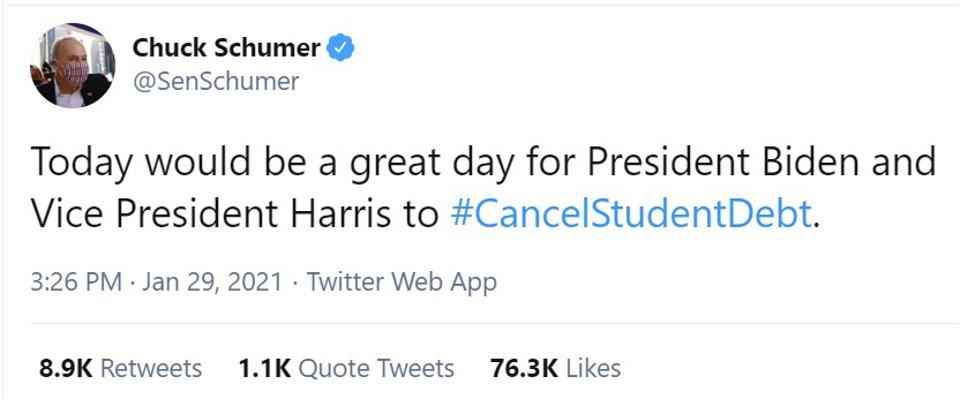Image resolution: width=960 pixels, height=414 pixels.
Task: Click the divider line above the tweet stats
Action: [483, 323]
